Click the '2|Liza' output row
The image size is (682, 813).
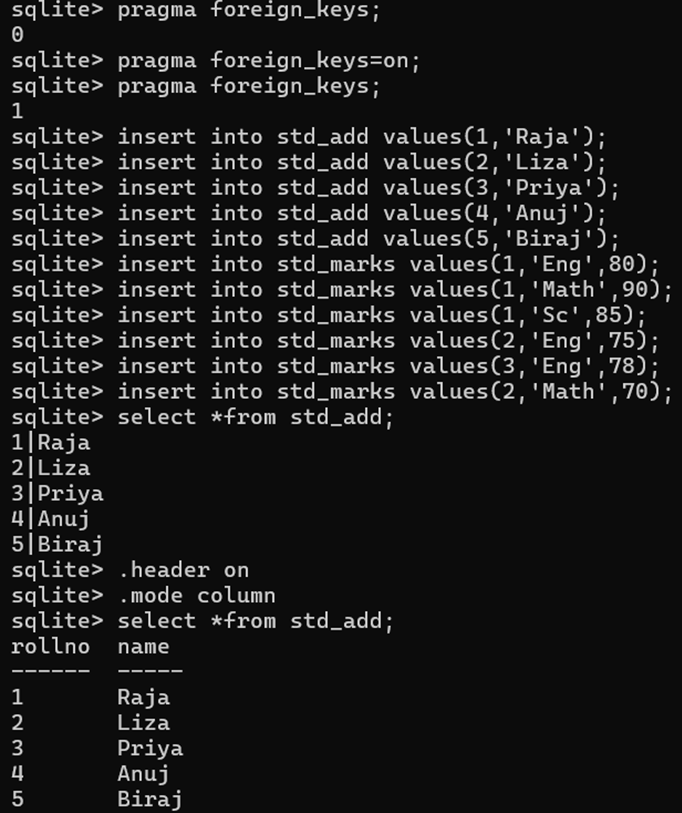click(51, 468)
